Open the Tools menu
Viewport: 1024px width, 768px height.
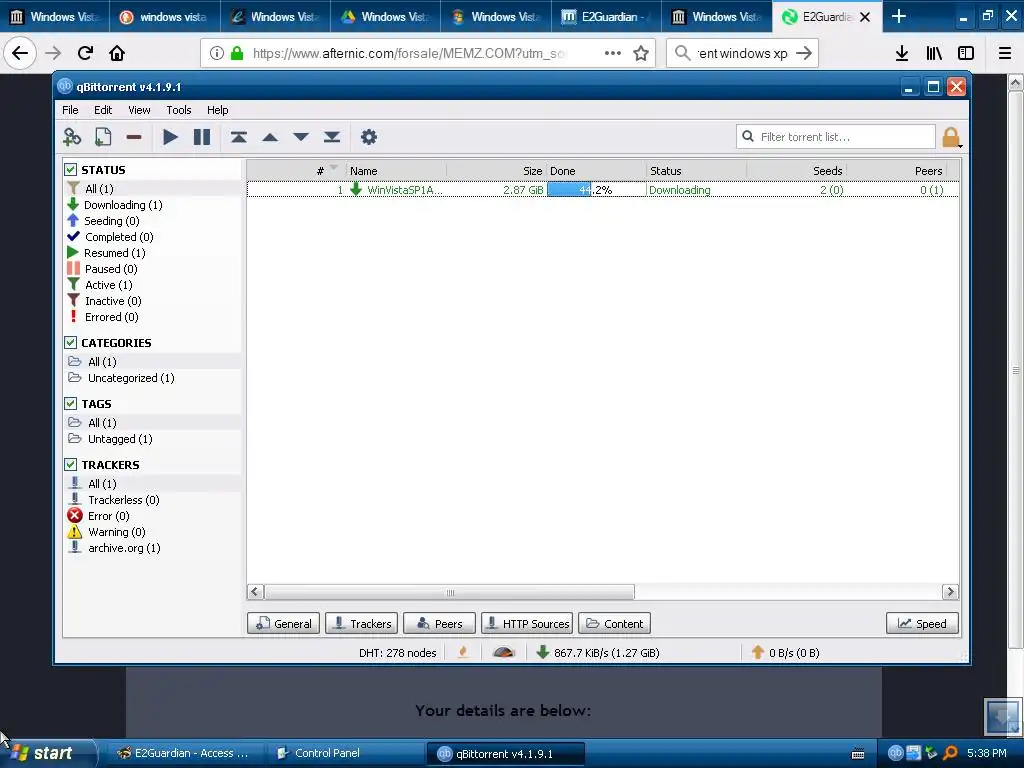(x=178, y=110)
